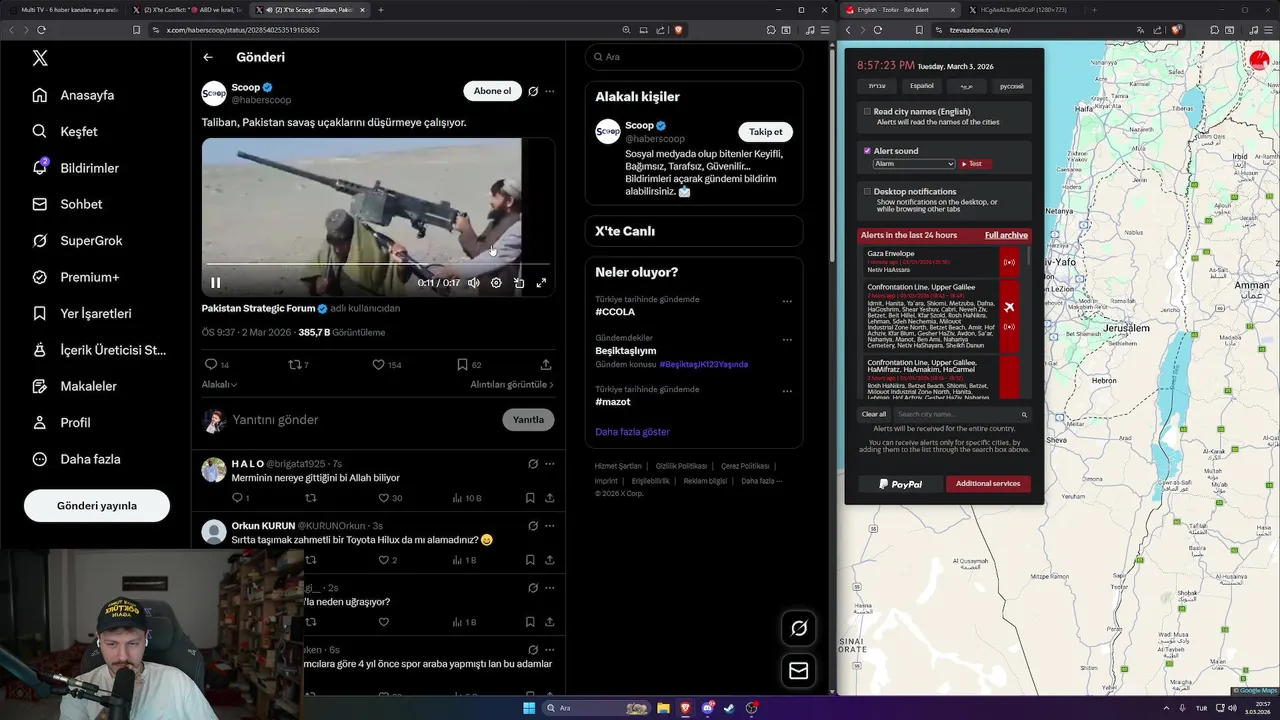Enter video fullscreen
The height and width of the screenshot is (720, 1280).
[541, 283]
